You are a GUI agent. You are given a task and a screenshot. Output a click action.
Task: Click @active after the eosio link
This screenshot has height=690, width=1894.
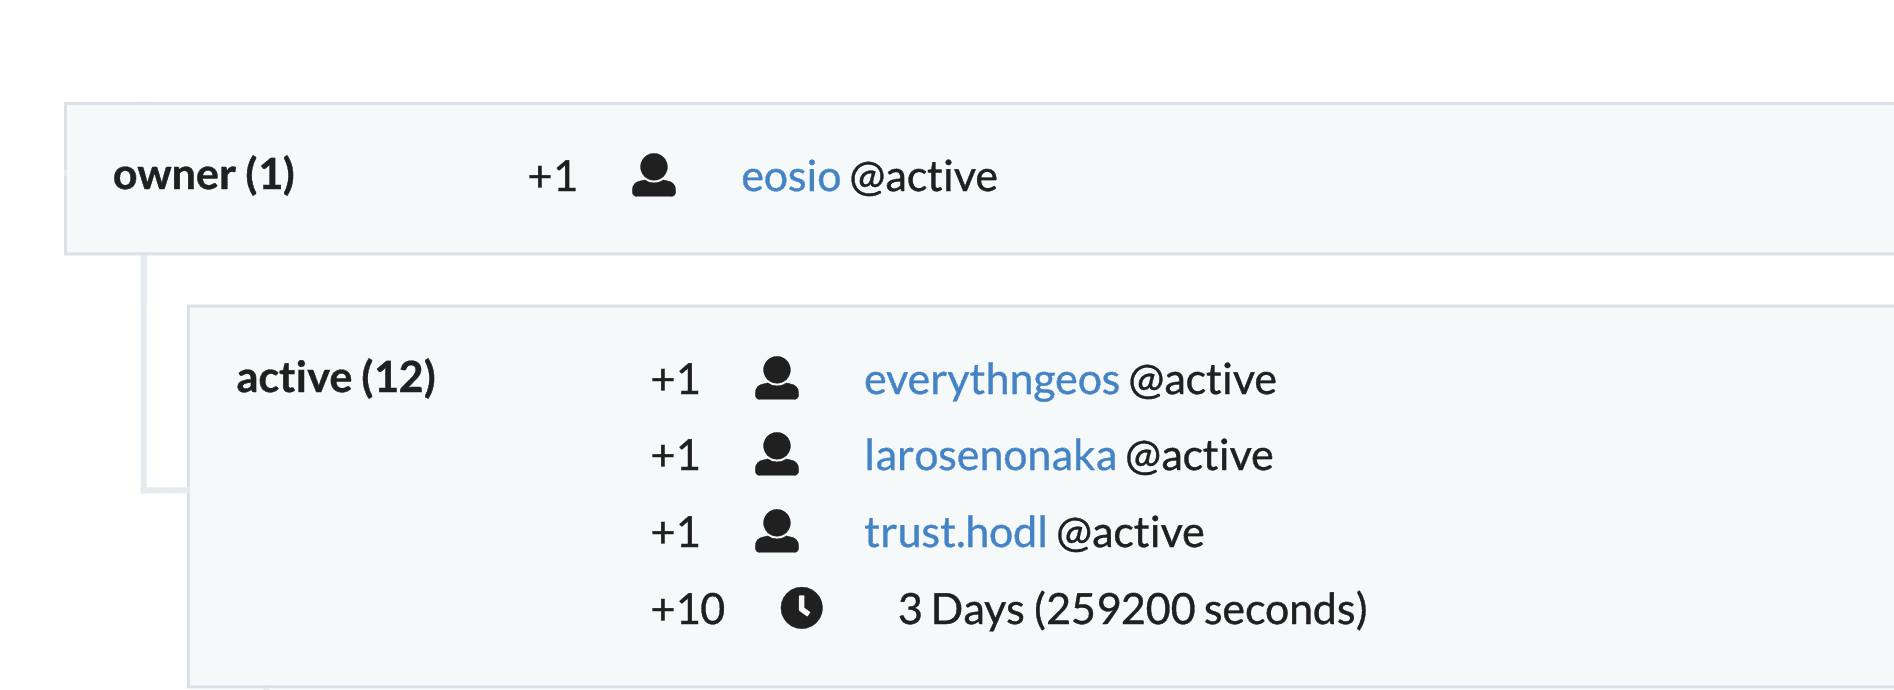(x=923, y=177)
